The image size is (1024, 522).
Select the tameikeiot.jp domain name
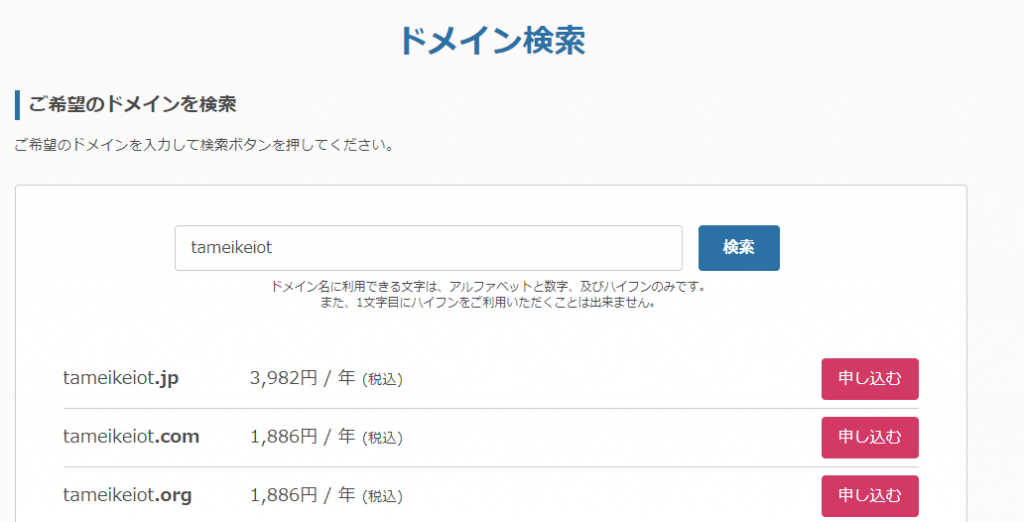121,379
